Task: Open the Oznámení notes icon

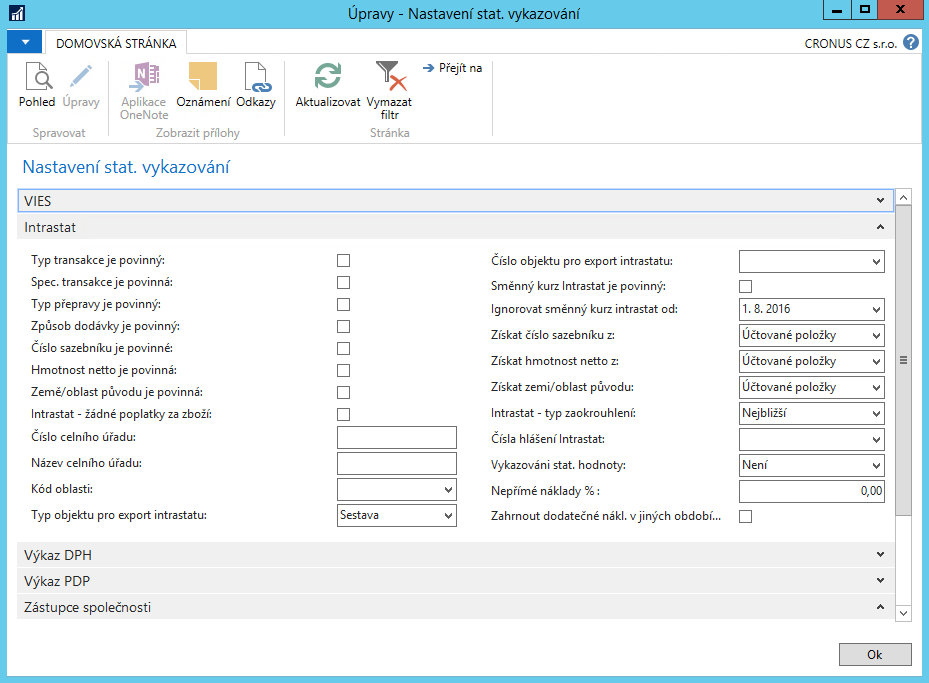Action: pyautogui.click(x=203, y=85)
